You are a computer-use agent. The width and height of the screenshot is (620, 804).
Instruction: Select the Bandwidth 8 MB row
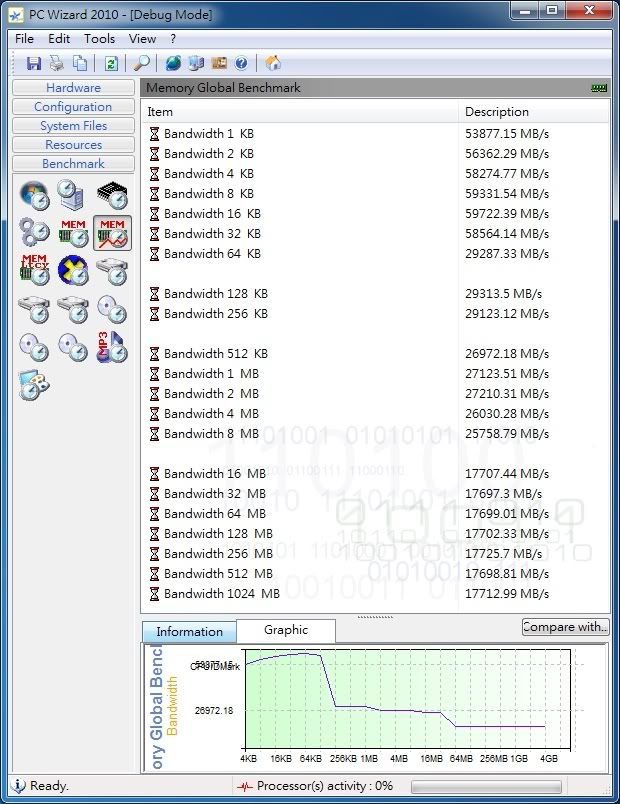[375, 434]
